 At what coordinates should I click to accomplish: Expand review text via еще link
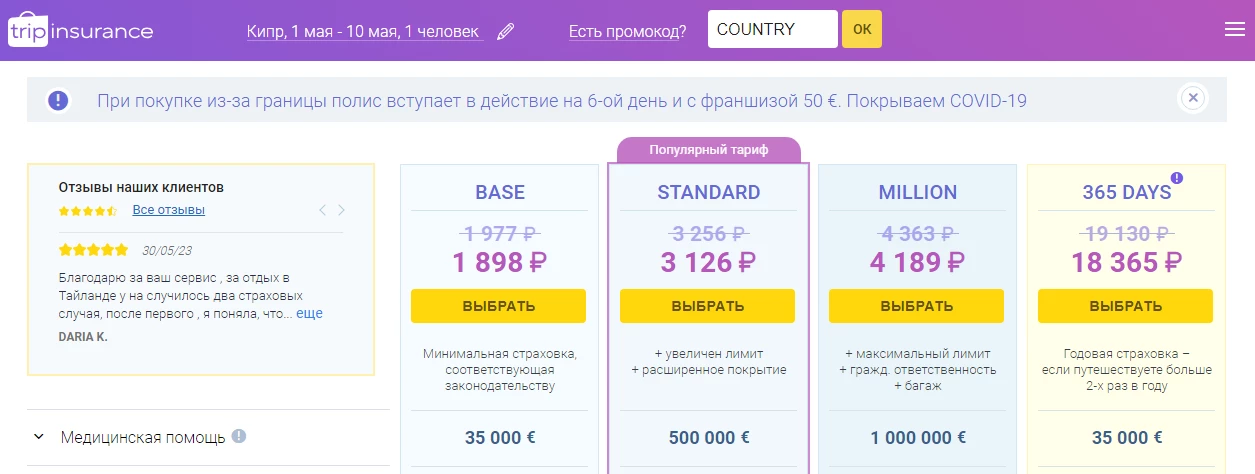pos(310,313)
